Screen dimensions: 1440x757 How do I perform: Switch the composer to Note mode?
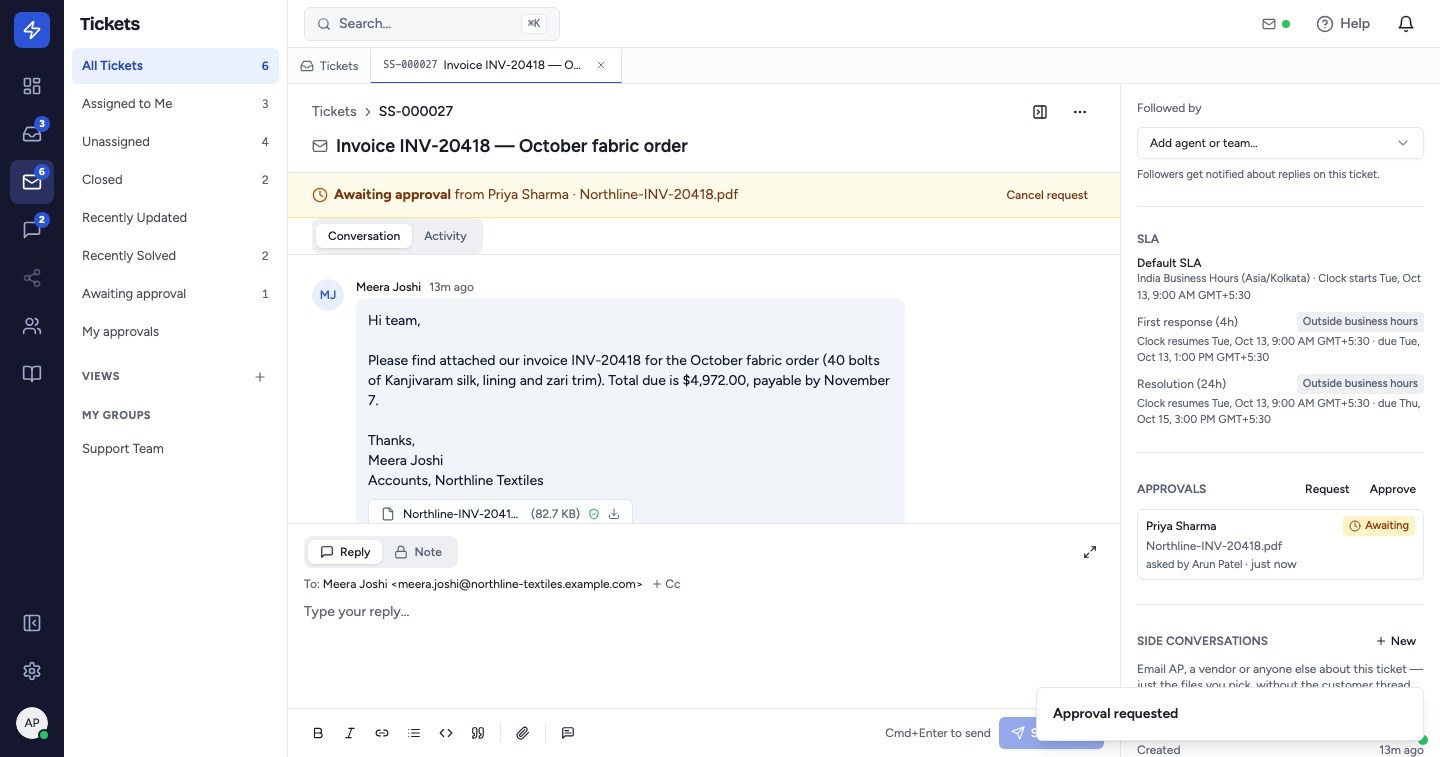[418, 552]
